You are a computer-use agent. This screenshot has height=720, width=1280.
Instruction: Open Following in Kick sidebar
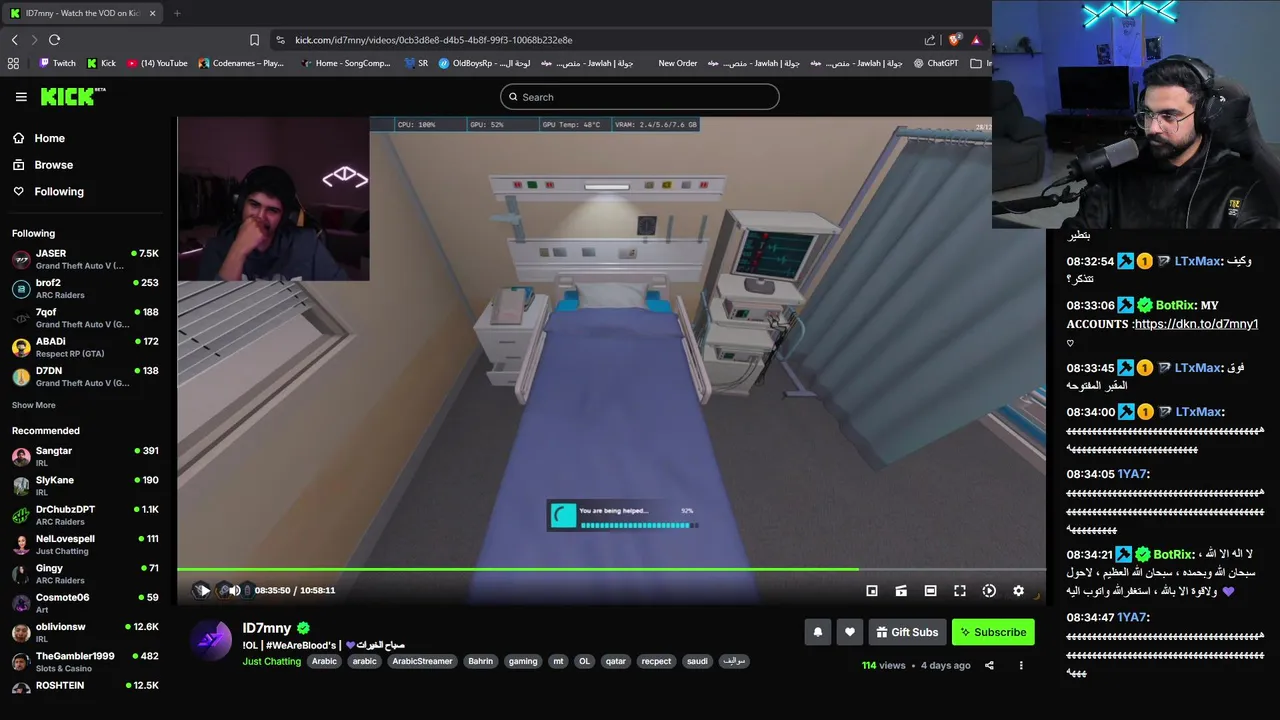(48, 192)
